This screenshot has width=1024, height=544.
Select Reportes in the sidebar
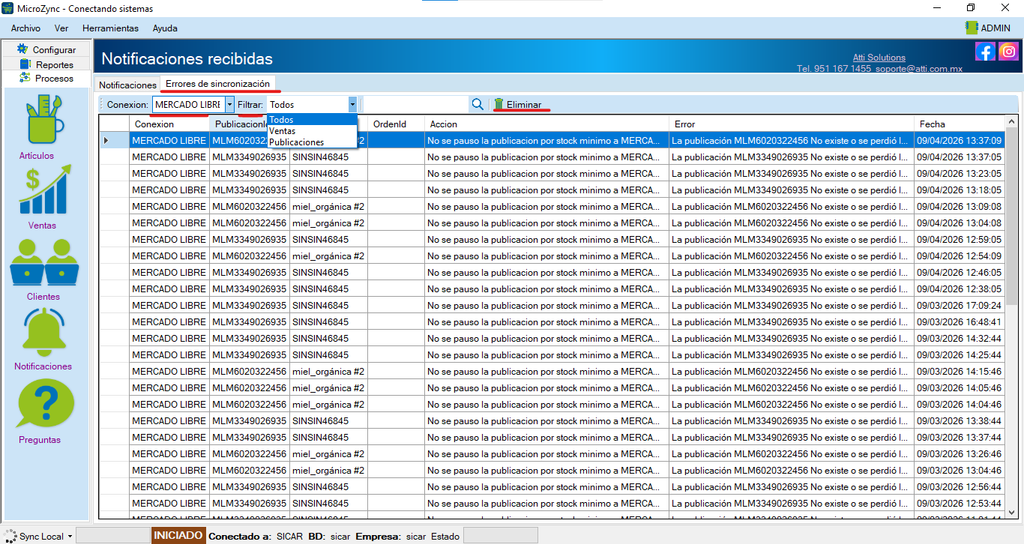[47, 65]
